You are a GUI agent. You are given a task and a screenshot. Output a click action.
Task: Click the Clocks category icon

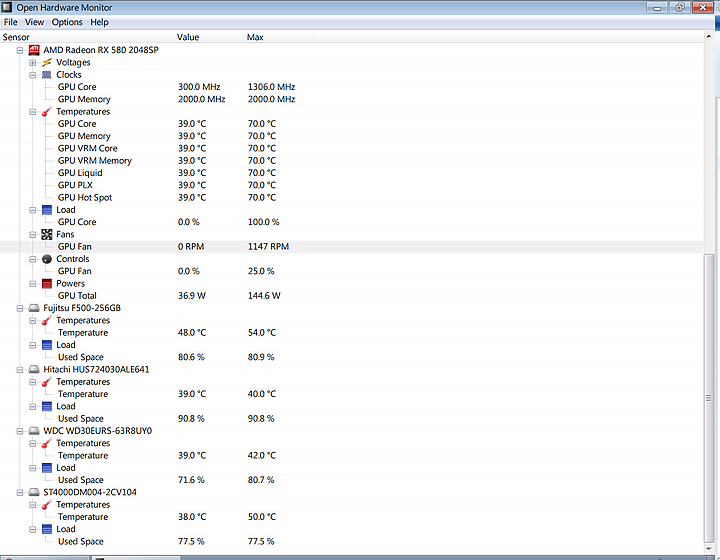click(46, 74)
